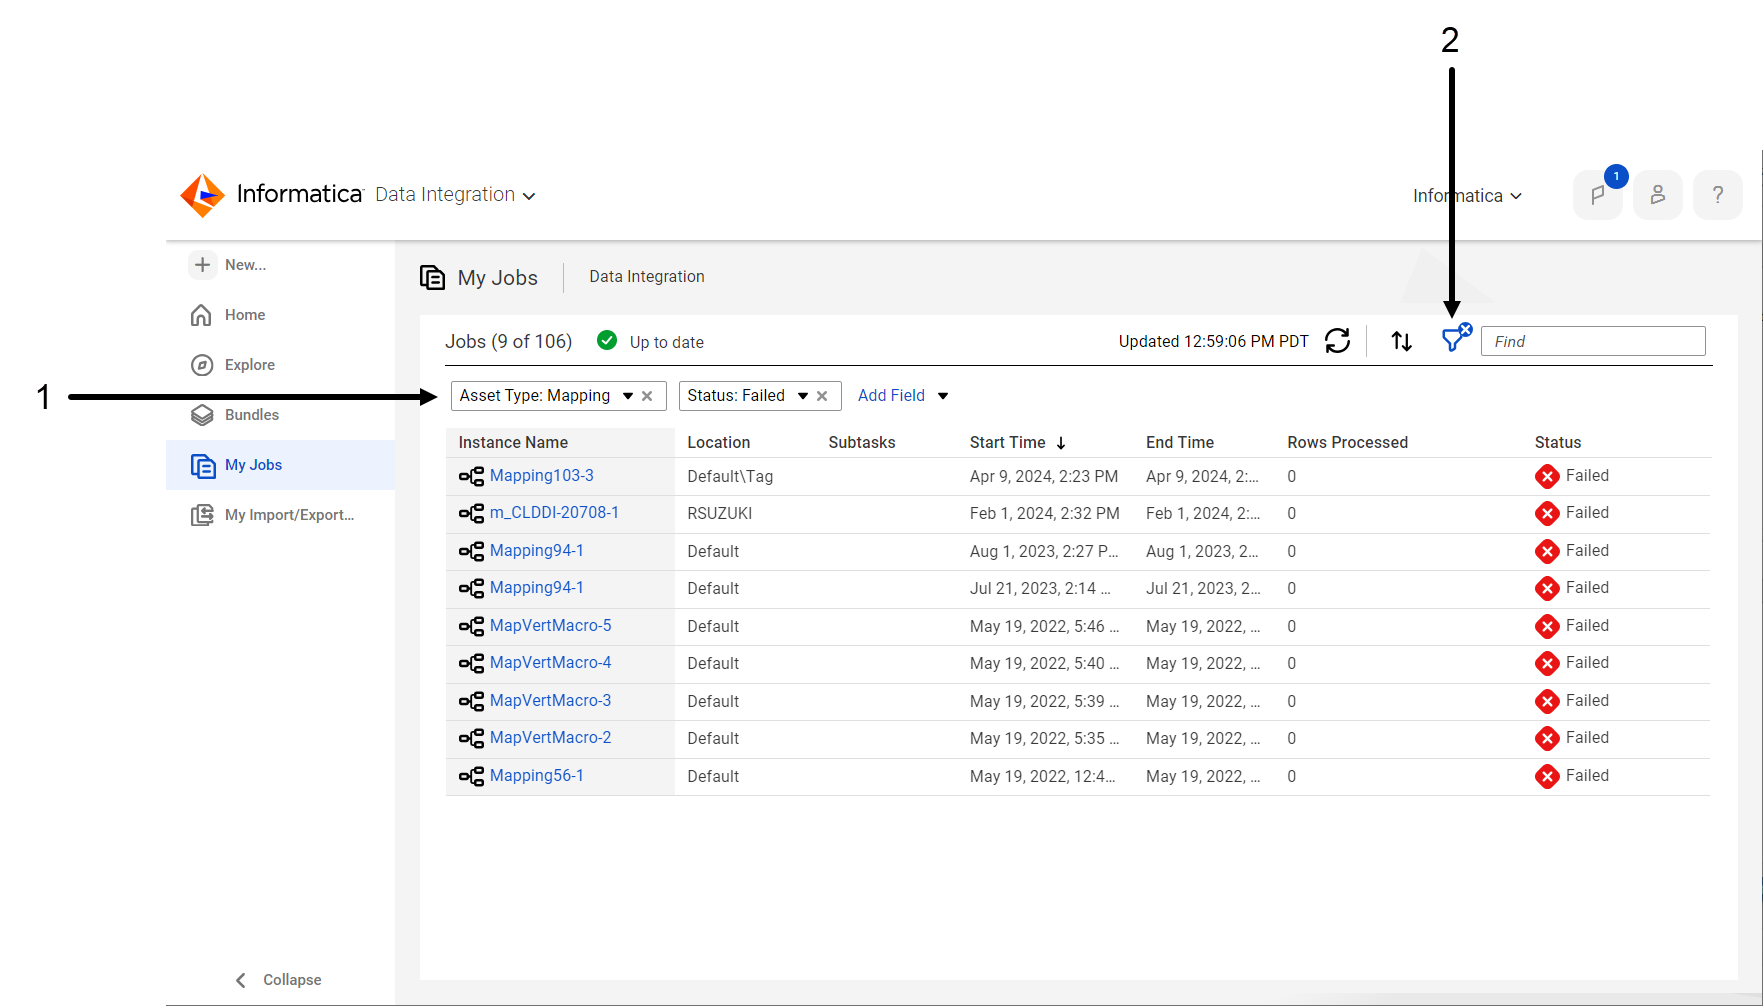Click Failed status icon for MapVertMacro-5
The image size is (1763, 1006).
1547,627
